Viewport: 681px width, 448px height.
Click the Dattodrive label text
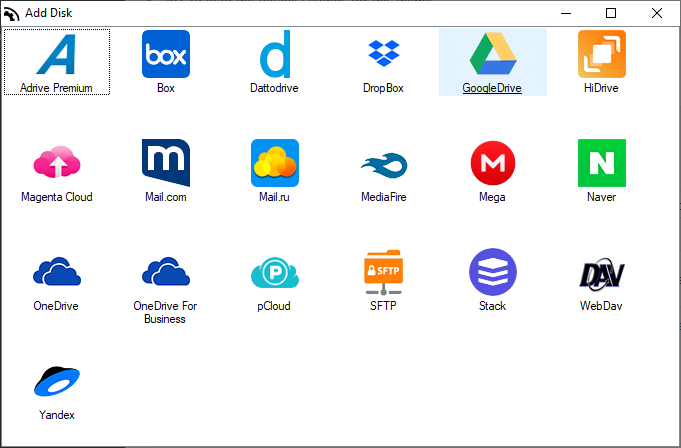[x=274, y=88]
